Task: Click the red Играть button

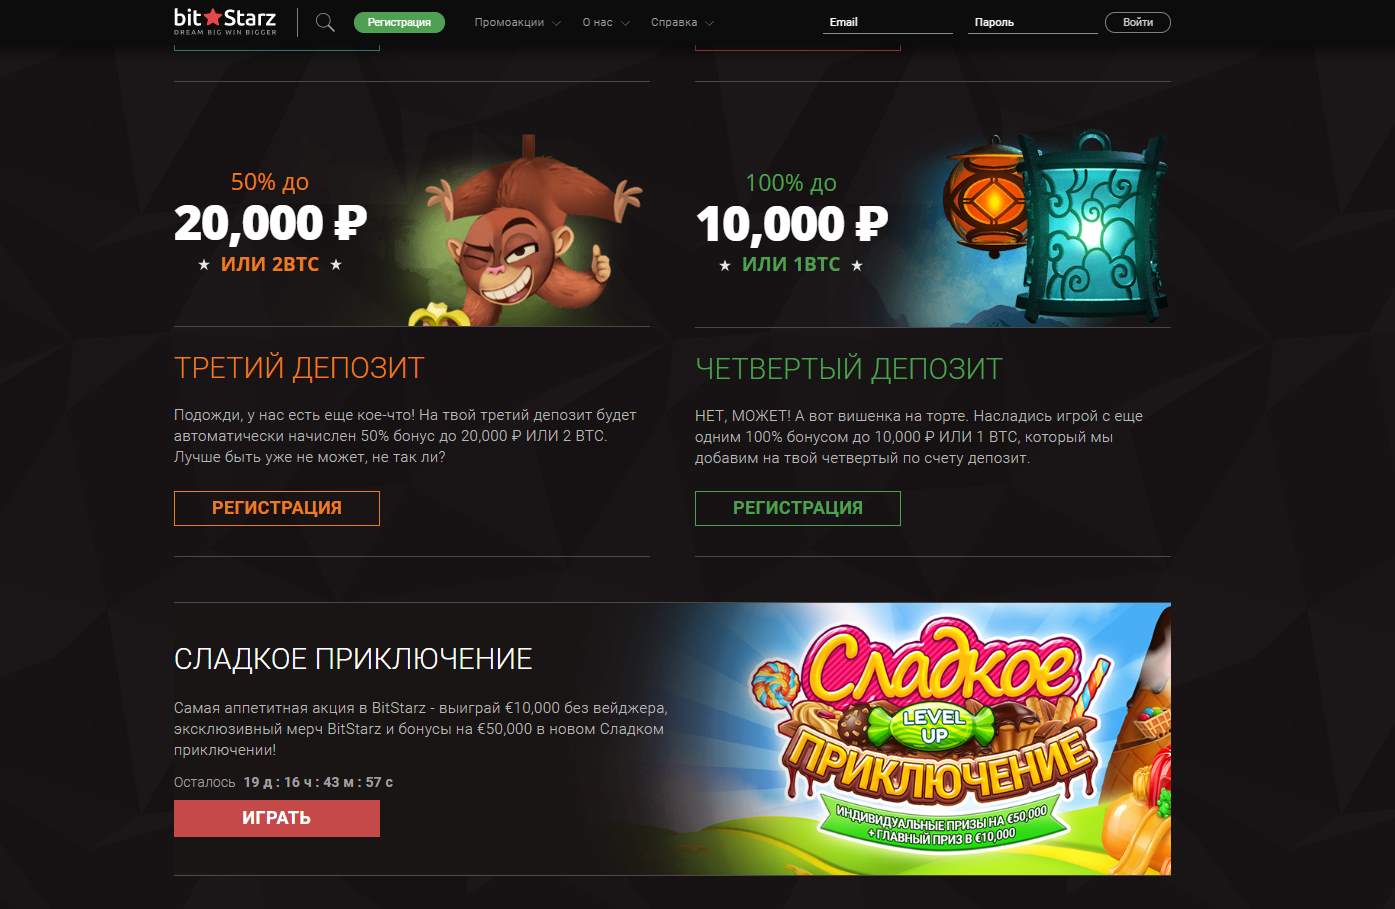Action: pos(277,818)
